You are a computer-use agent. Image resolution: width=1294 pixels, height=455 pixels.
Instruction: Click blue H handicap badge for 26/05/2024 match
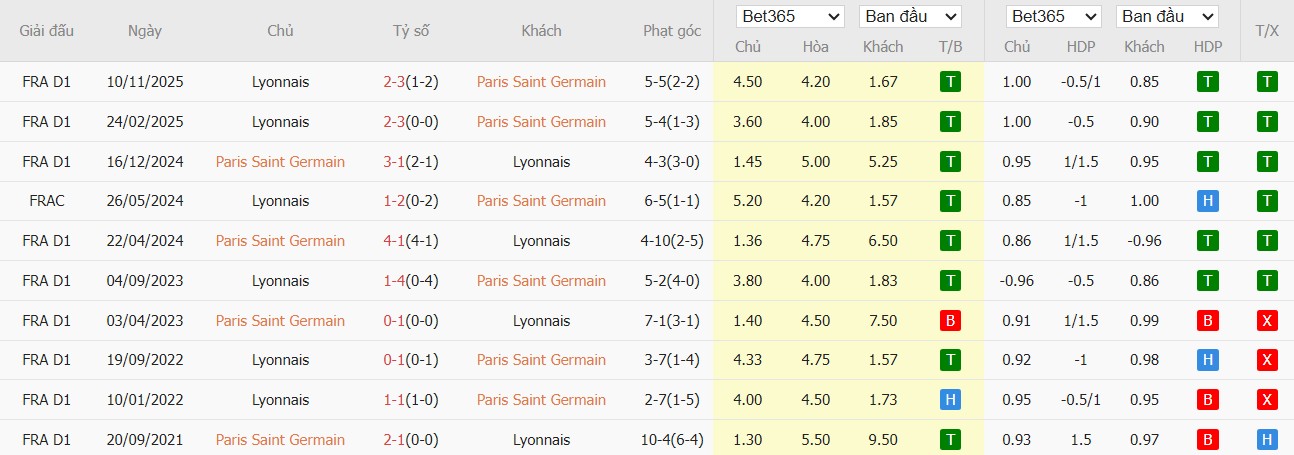click(1207, 201)
